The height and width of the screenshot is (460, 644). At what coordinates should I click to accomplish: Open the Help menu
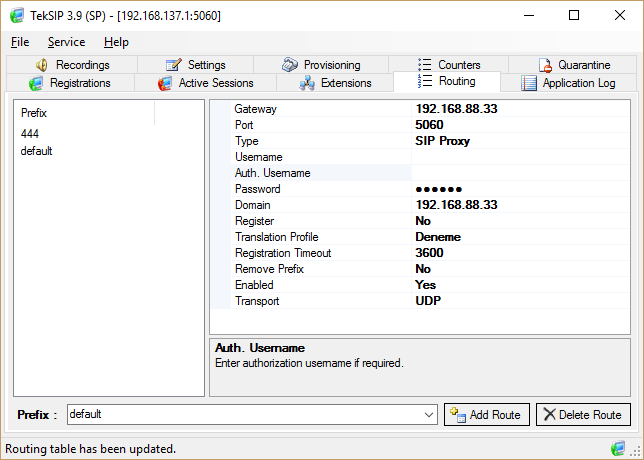pos(116,42)
